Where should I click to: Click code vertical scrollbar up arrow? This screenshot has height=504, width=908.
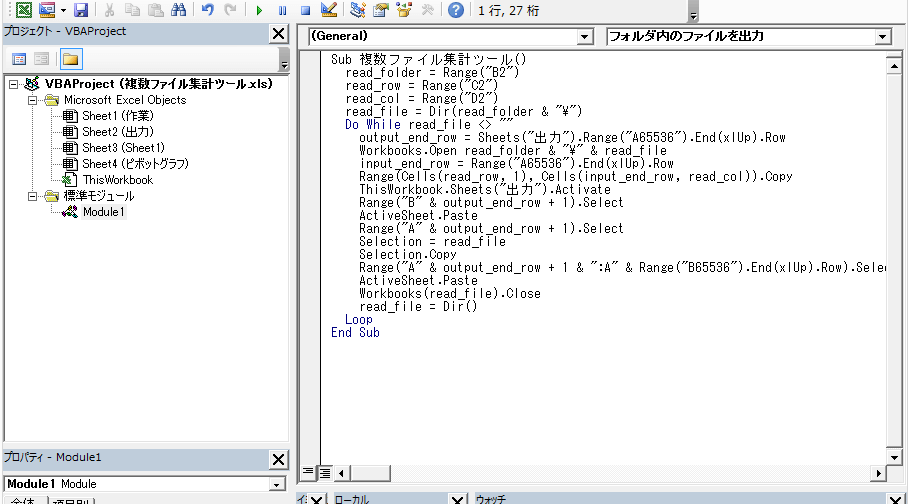[894, 66]
